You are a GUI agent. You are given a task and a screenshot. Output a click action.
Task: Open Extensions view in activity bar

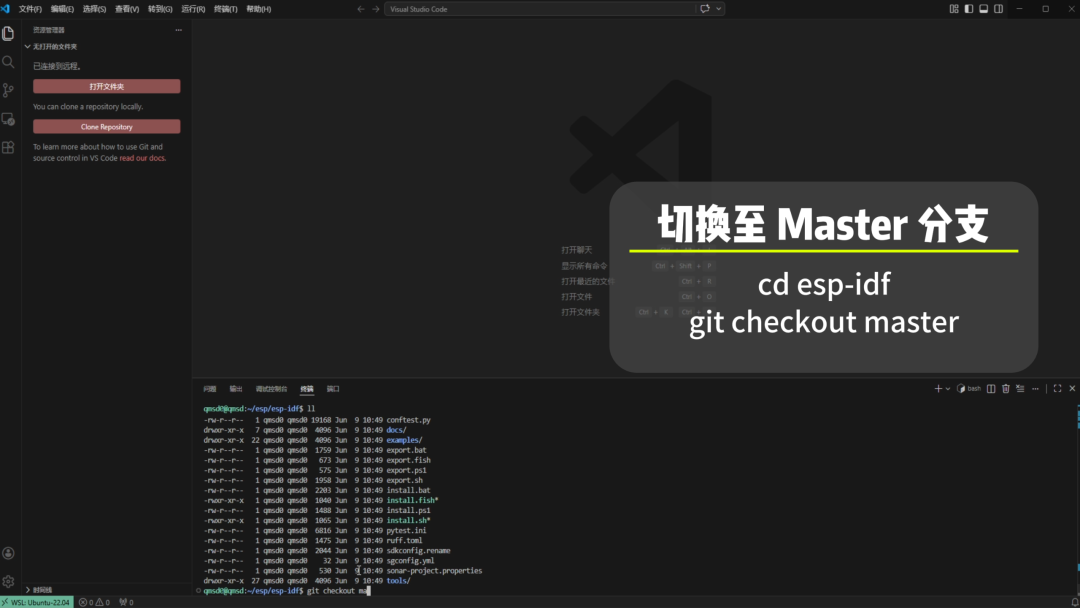[8, 147]
